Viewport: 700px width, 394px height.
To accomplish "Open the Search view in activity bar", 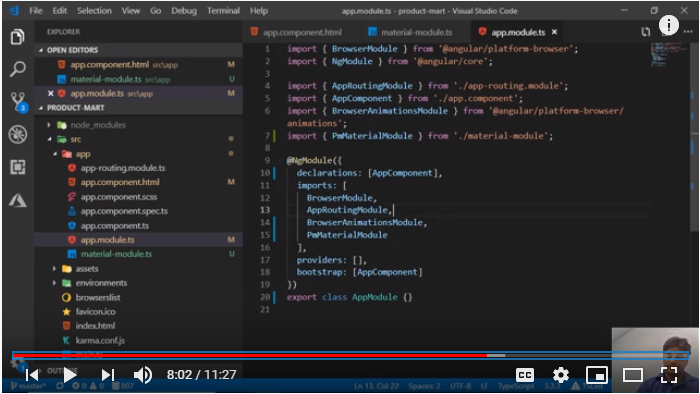I will coord(17,69).
